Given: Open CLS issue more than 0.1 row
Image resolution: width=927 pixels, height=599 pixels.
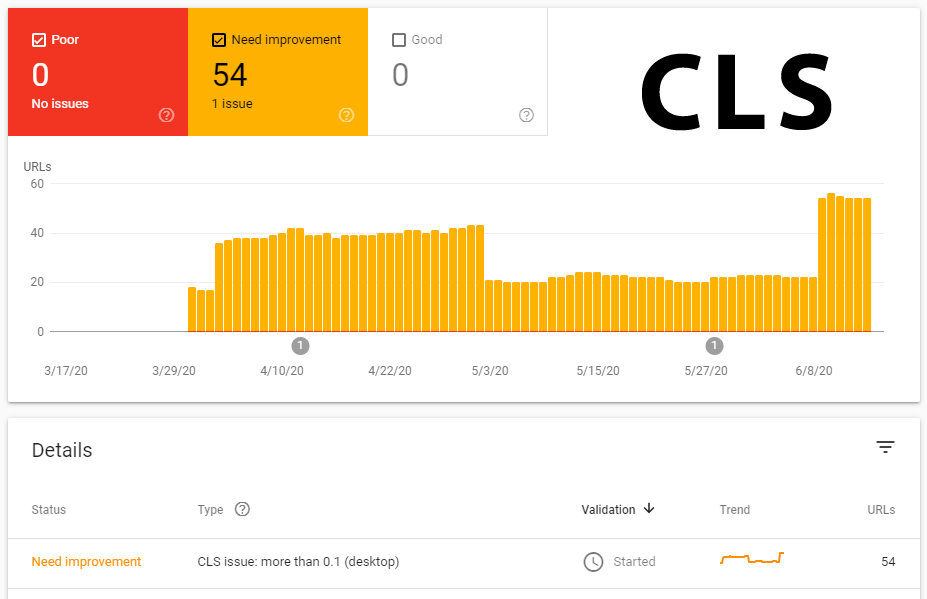Looking at the screenshot, I should [464, 563].
